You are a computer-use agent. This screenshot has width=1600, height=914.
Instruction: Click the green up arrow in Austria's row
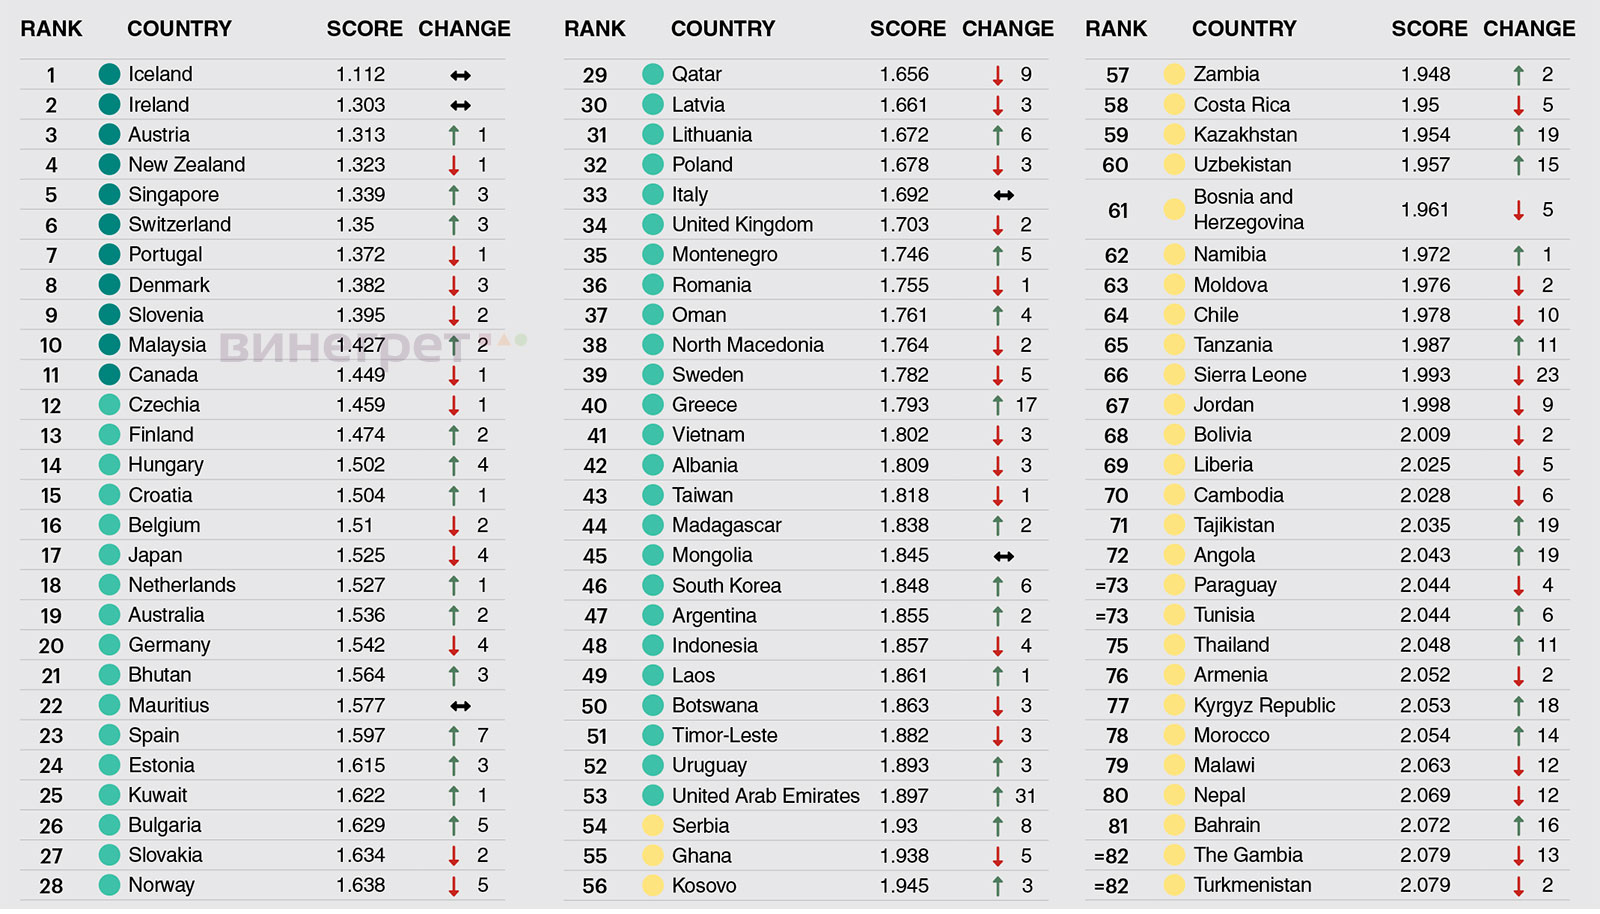pos(454,135)
